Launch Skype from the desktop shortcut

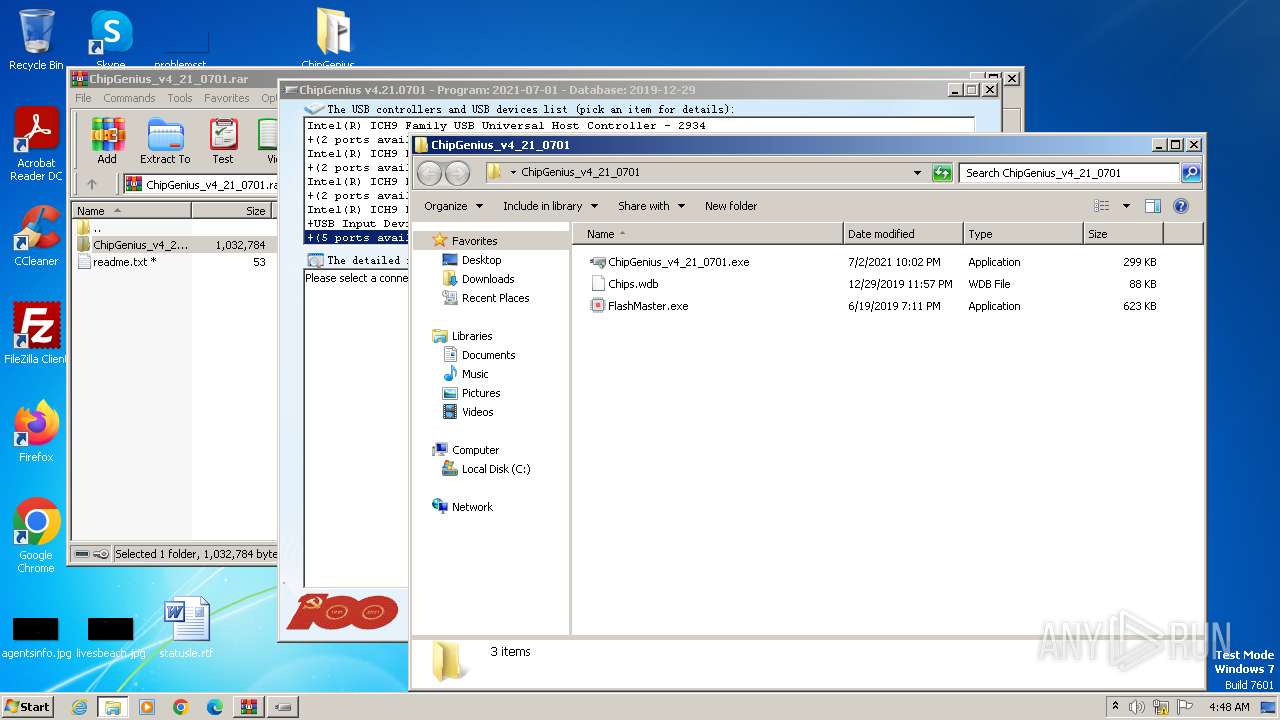point(111,40)
